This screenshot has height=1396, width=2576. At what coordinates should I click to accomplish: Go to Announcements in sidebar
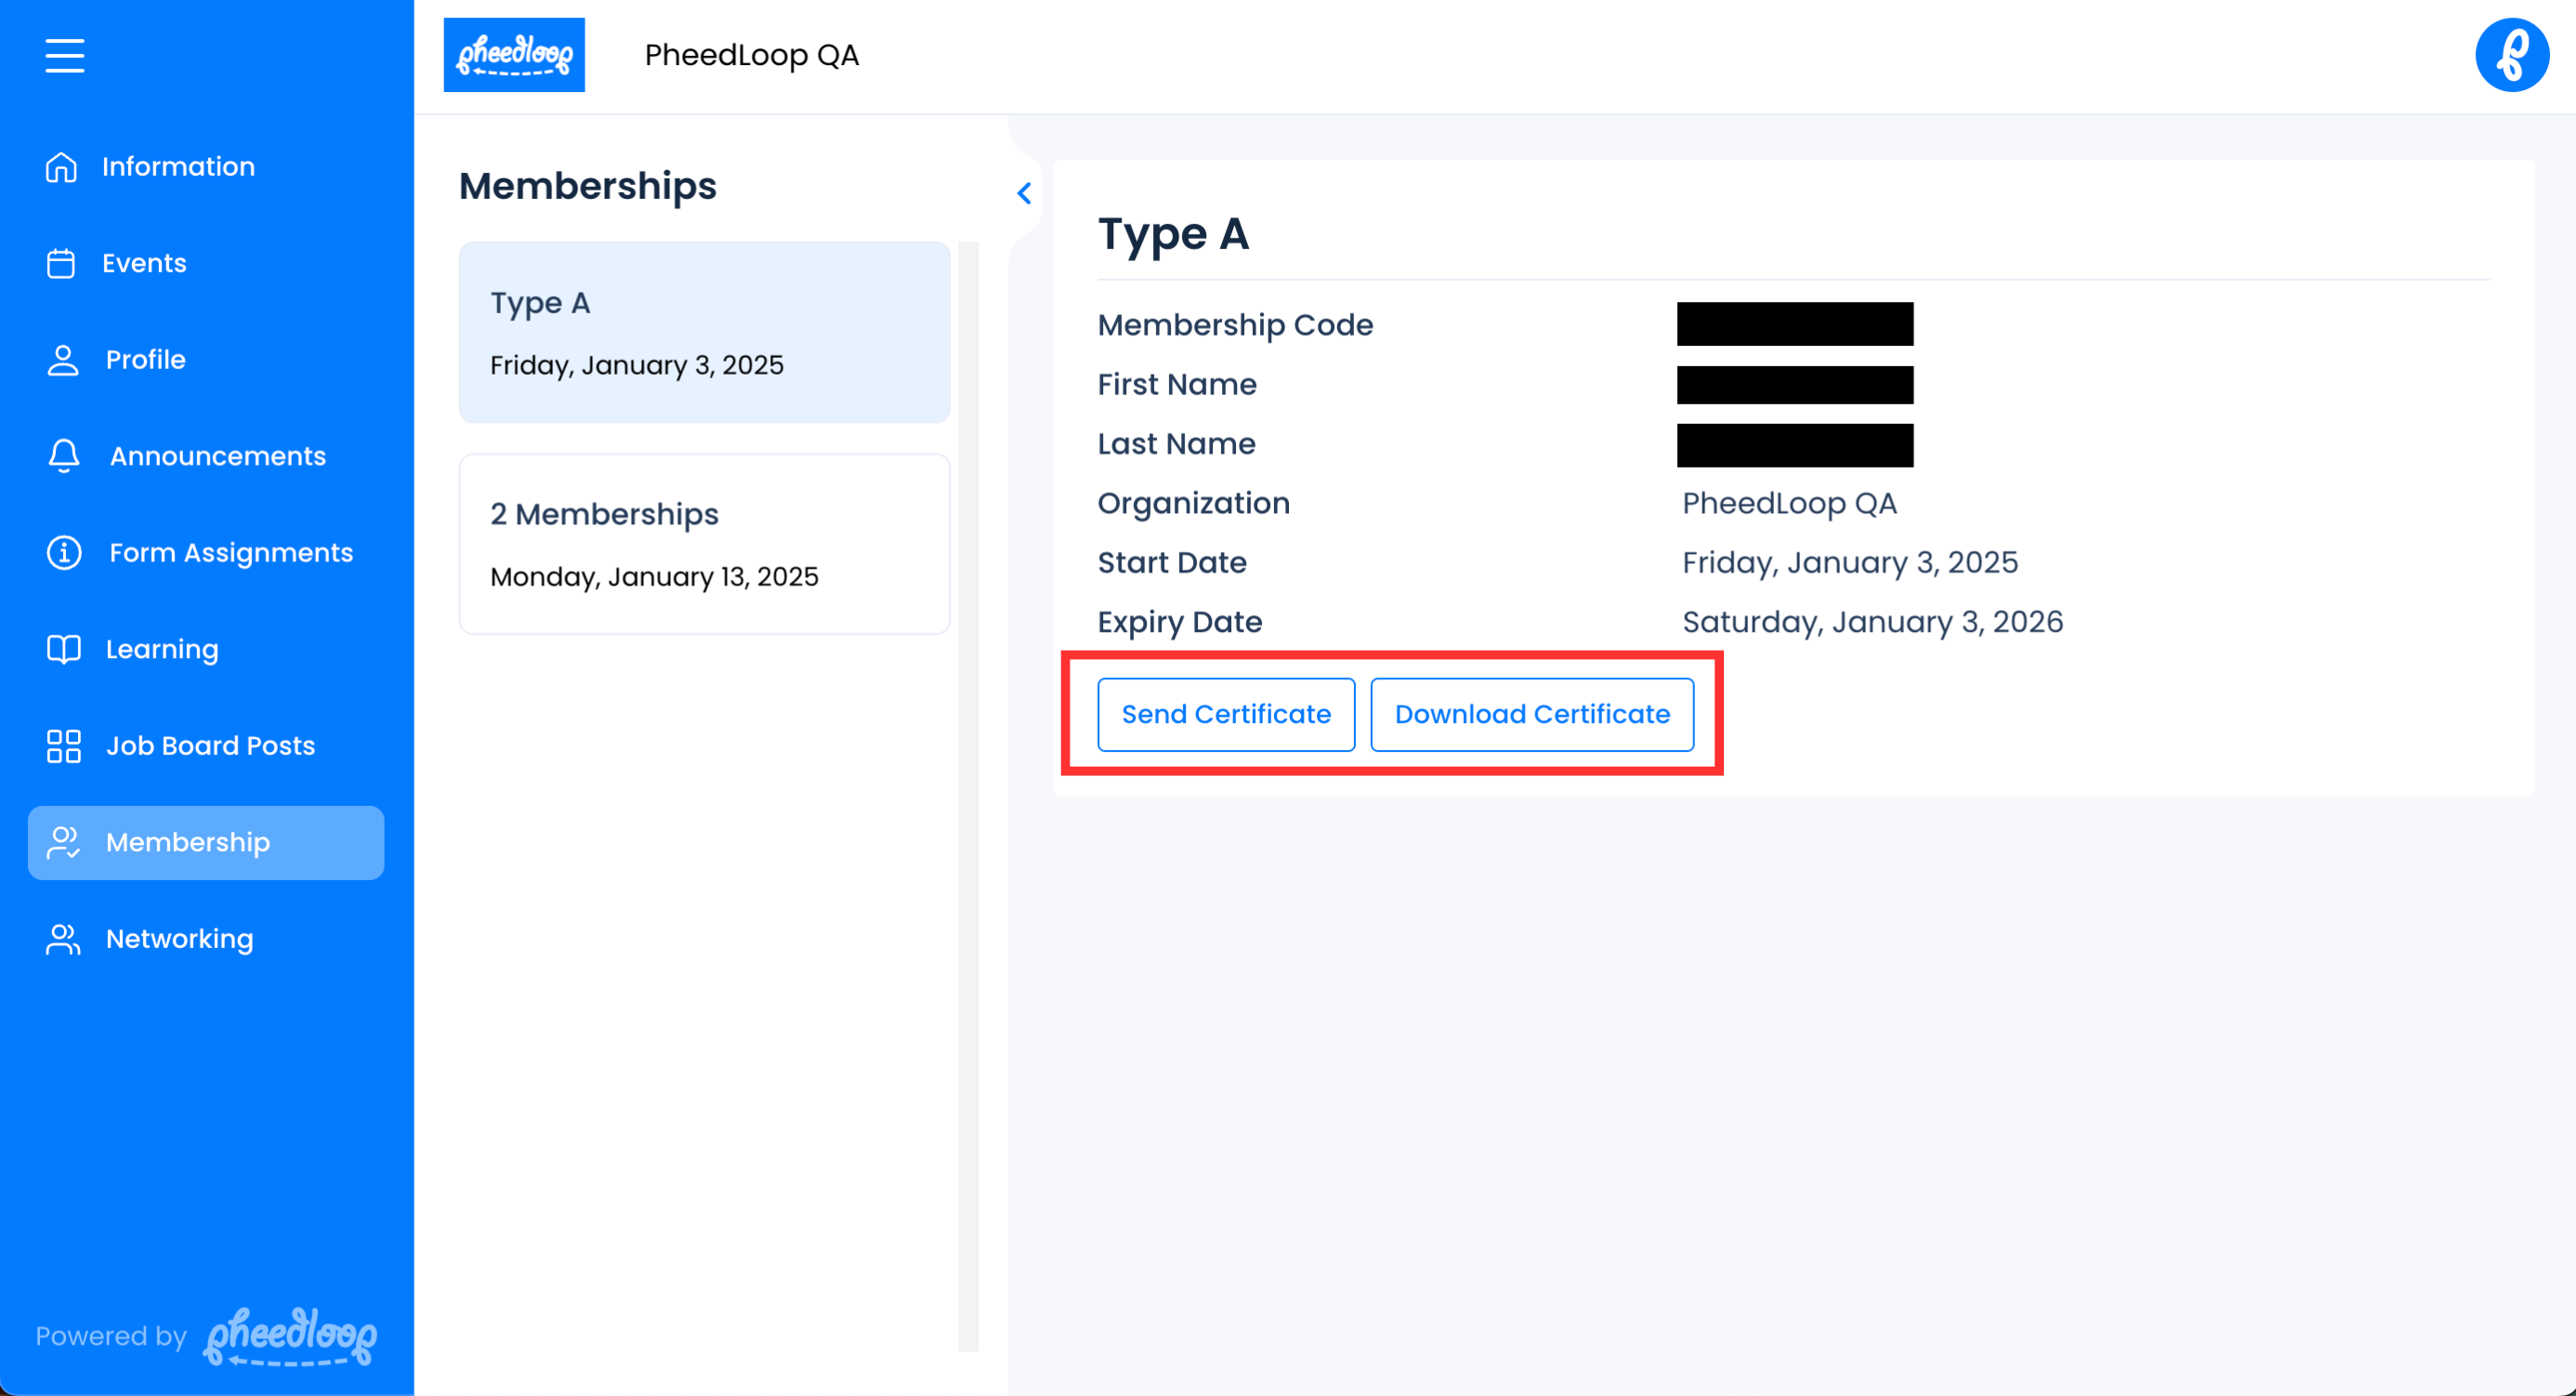coord(217,456)
